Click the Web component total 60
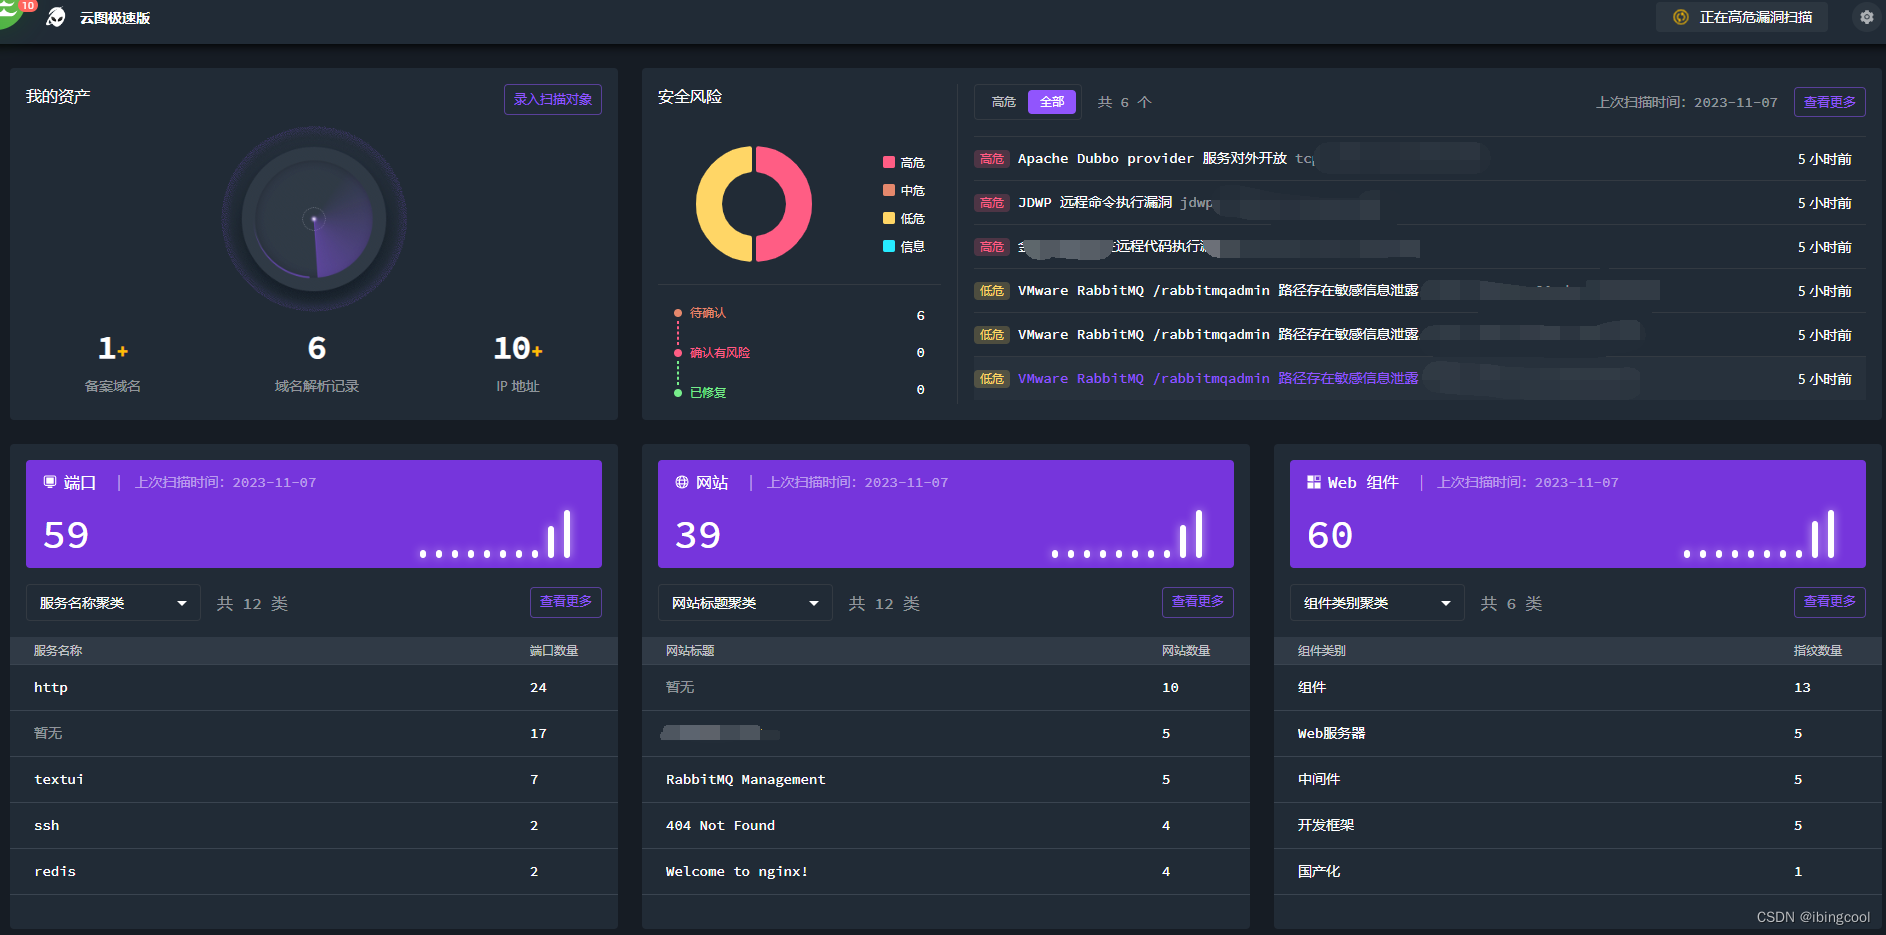Image resolution: width=1886 pixels, height=935 pixels. coord(1330,535)
